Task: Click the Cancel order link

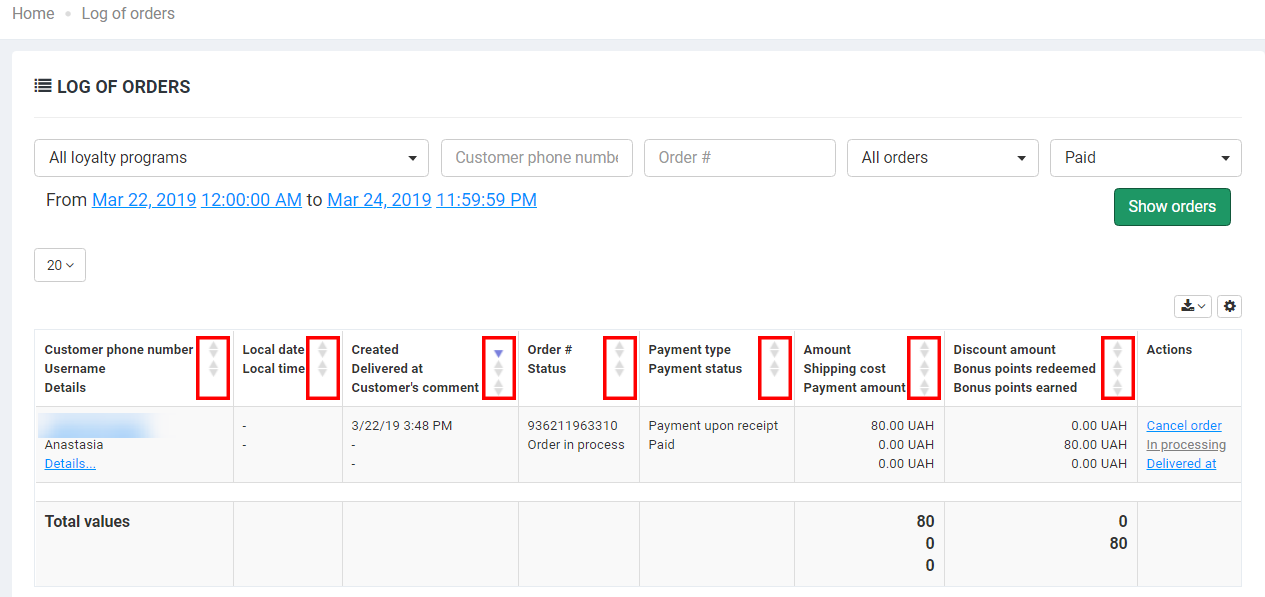Action: 1184,426
